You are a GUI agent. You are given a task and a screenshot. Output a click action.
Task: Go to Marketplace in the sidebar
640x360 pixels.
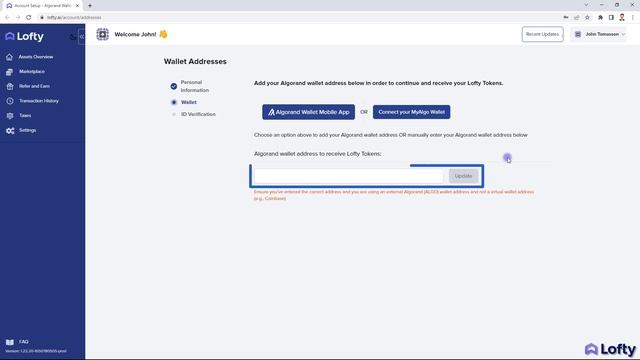pyautogui.click(x=32, y=71)
